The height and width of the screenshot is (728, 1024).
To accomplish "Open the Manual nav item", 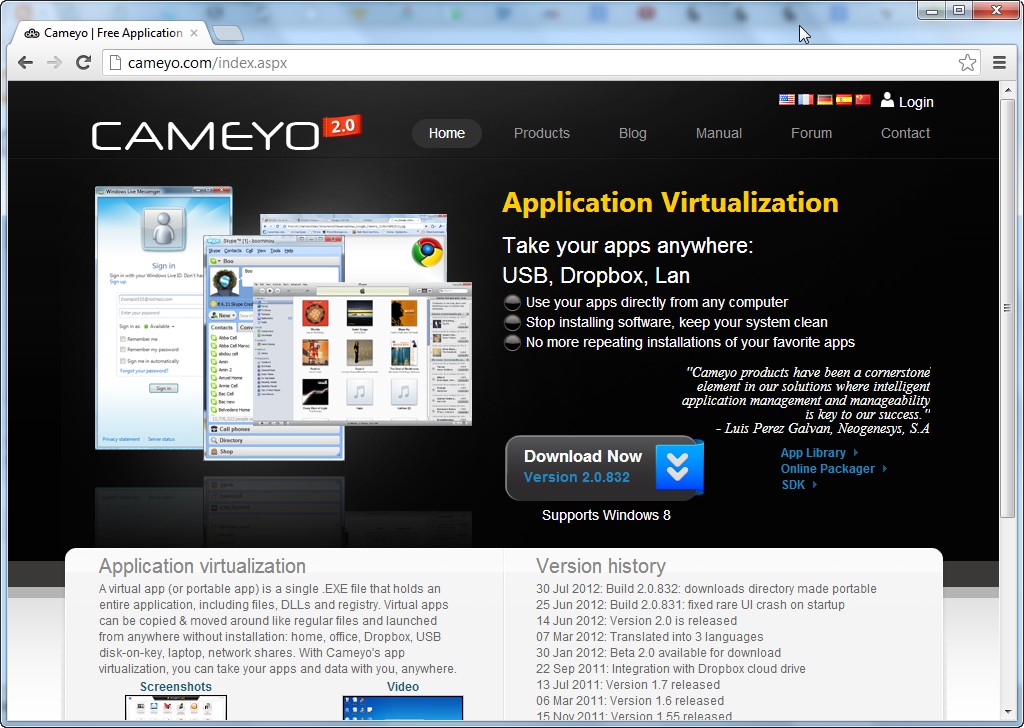I will point(718,133).
